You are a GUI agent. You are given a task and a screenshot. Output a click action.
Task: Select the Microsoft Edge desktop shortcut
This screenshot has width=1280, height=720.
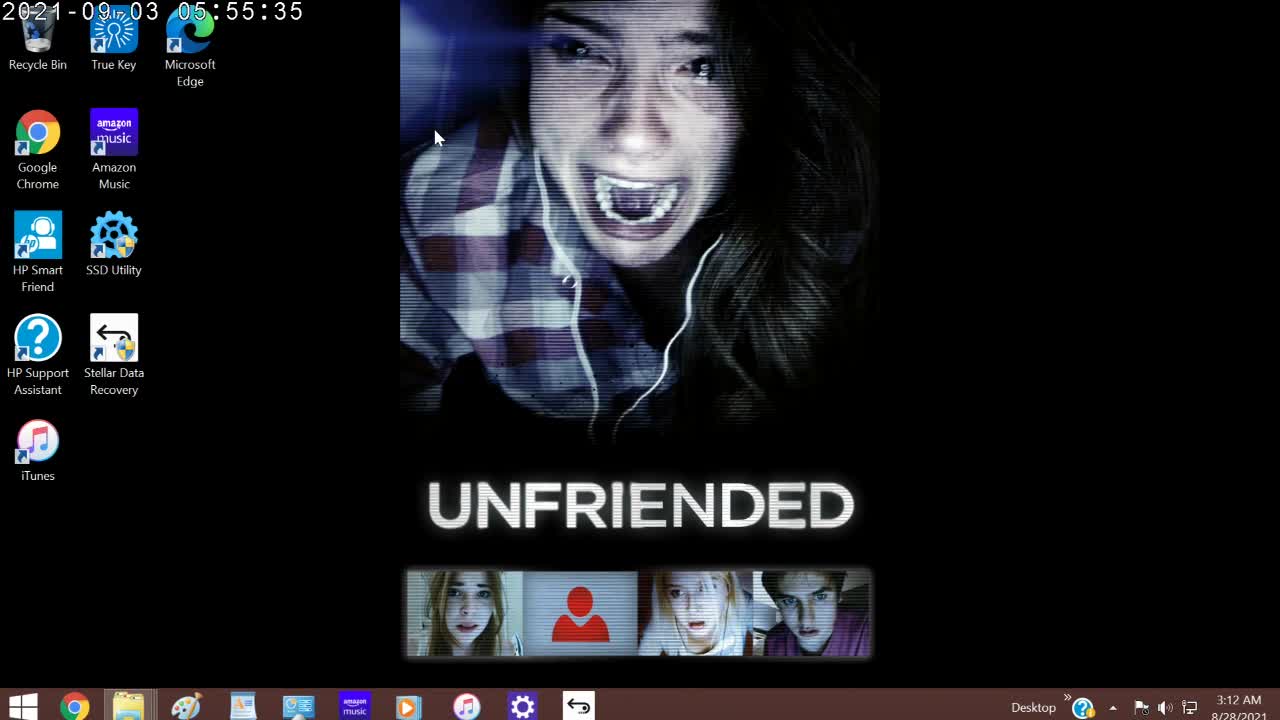tap(190, 48)
